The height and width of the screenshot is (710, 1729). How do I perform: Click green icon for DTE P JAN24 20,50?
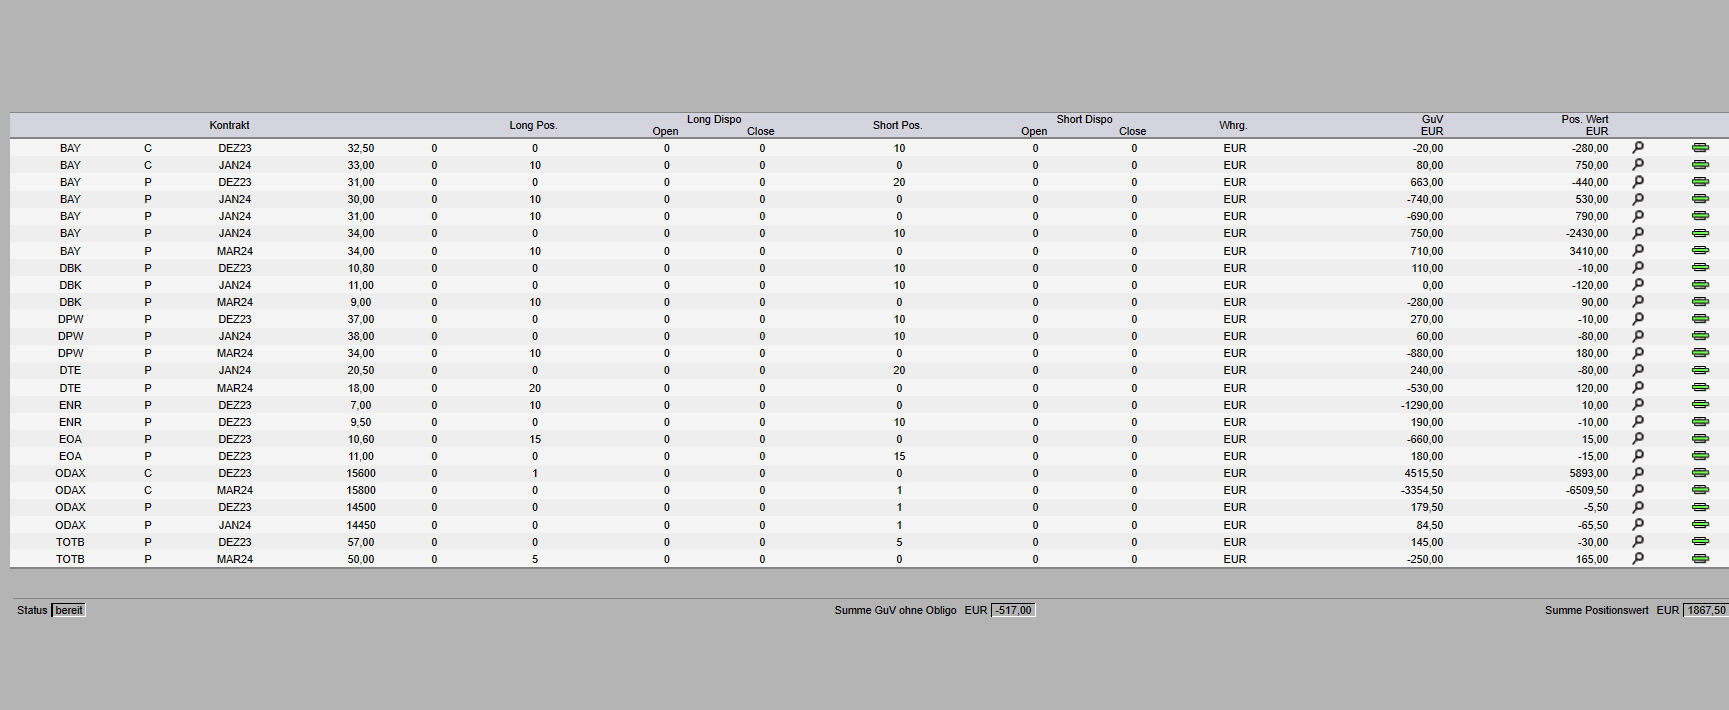tap(1700, 370)
